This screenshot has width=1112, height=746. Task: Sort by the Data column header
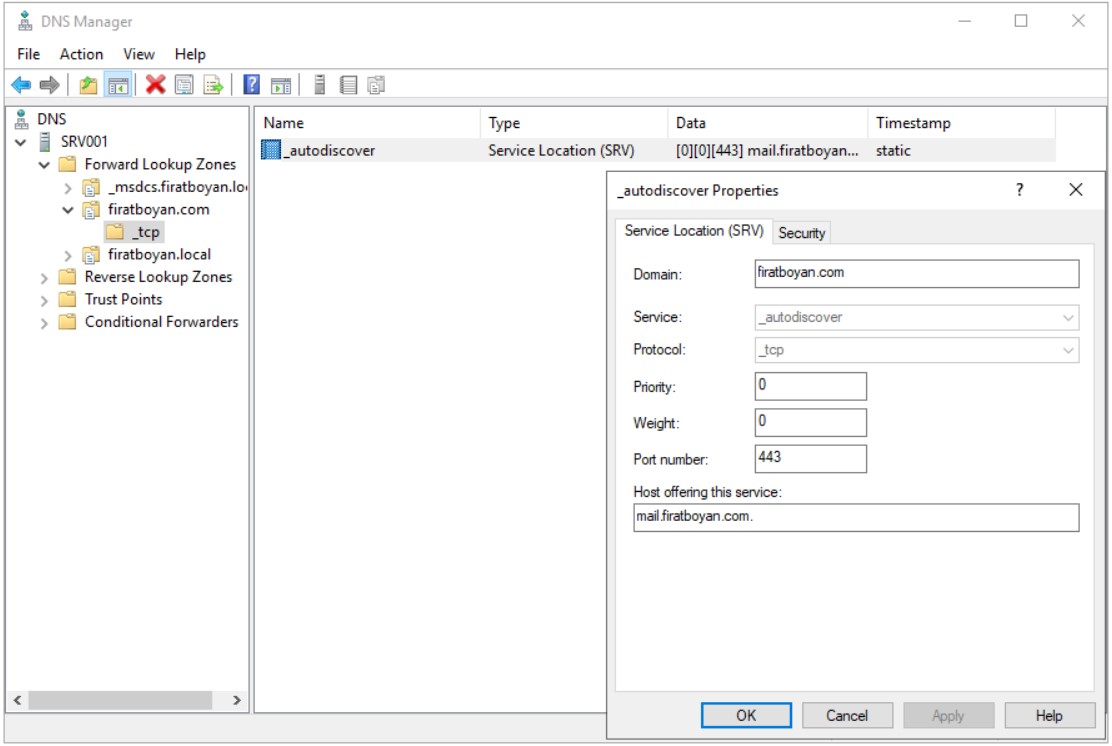767,123
